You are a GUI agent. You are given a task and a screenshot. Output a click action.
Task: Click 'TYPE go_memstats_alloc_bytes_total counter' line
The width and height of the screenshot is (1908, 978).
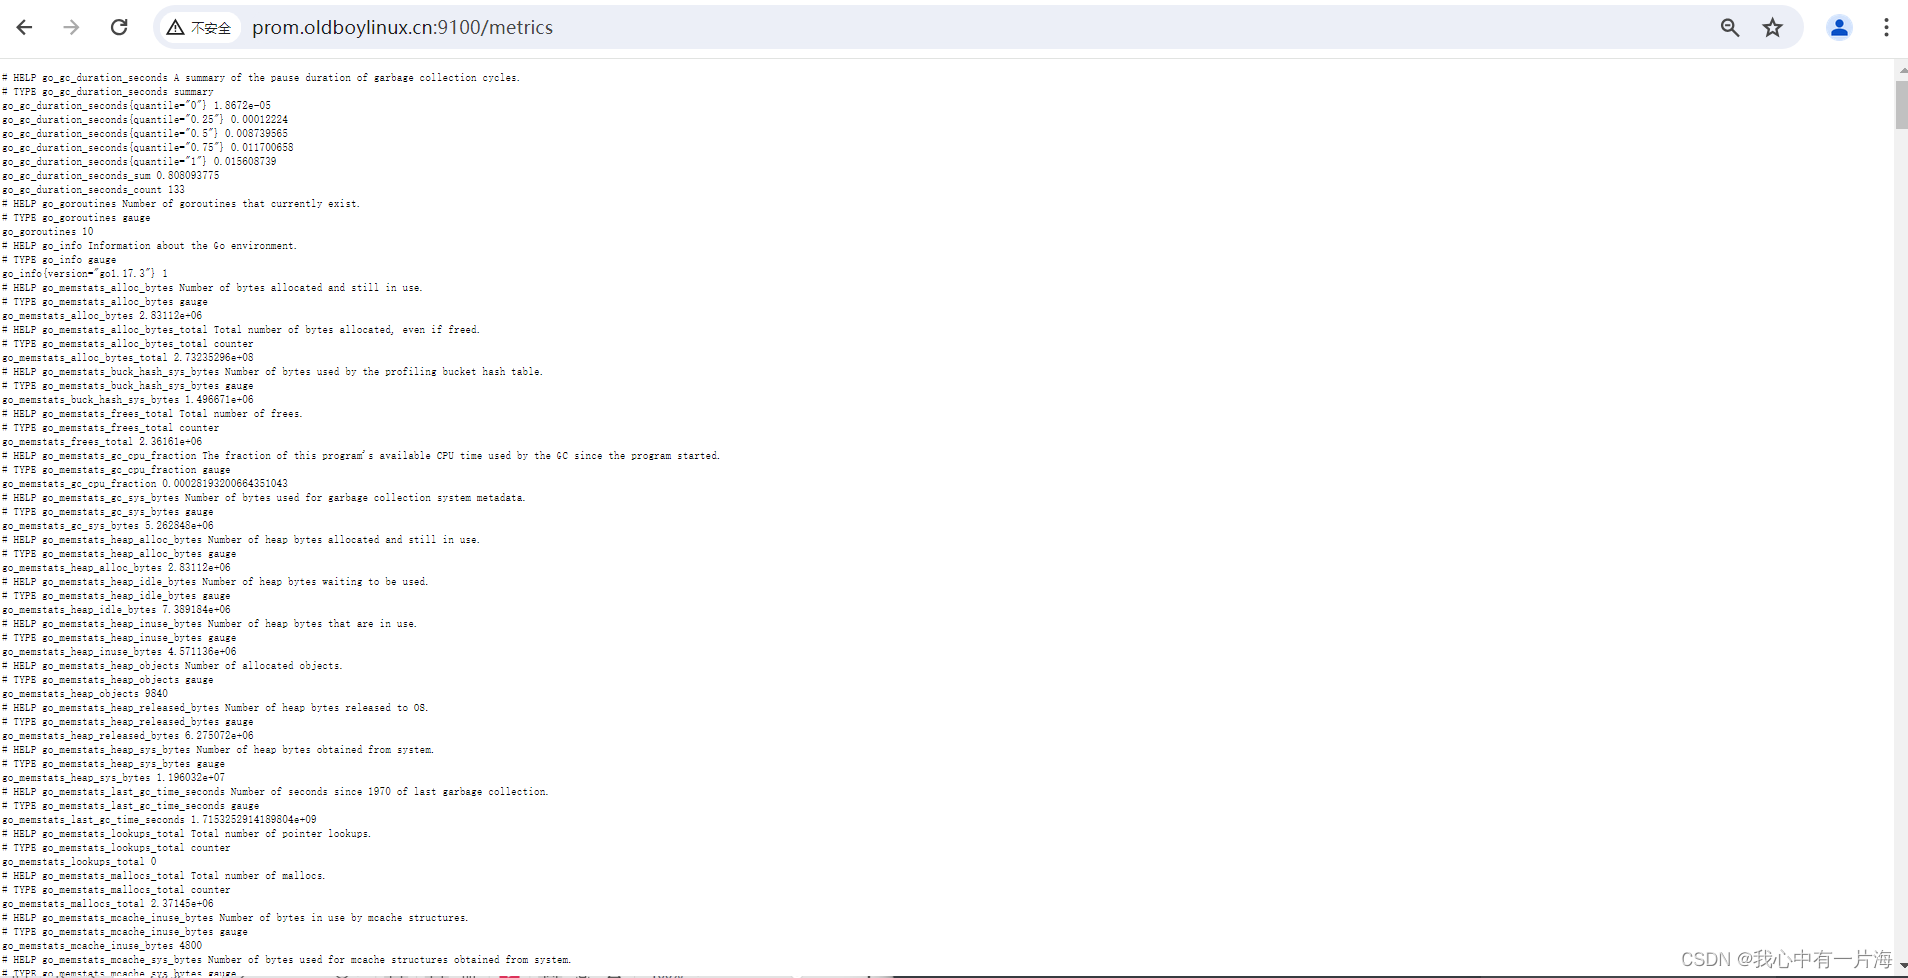tap(128, 343)
